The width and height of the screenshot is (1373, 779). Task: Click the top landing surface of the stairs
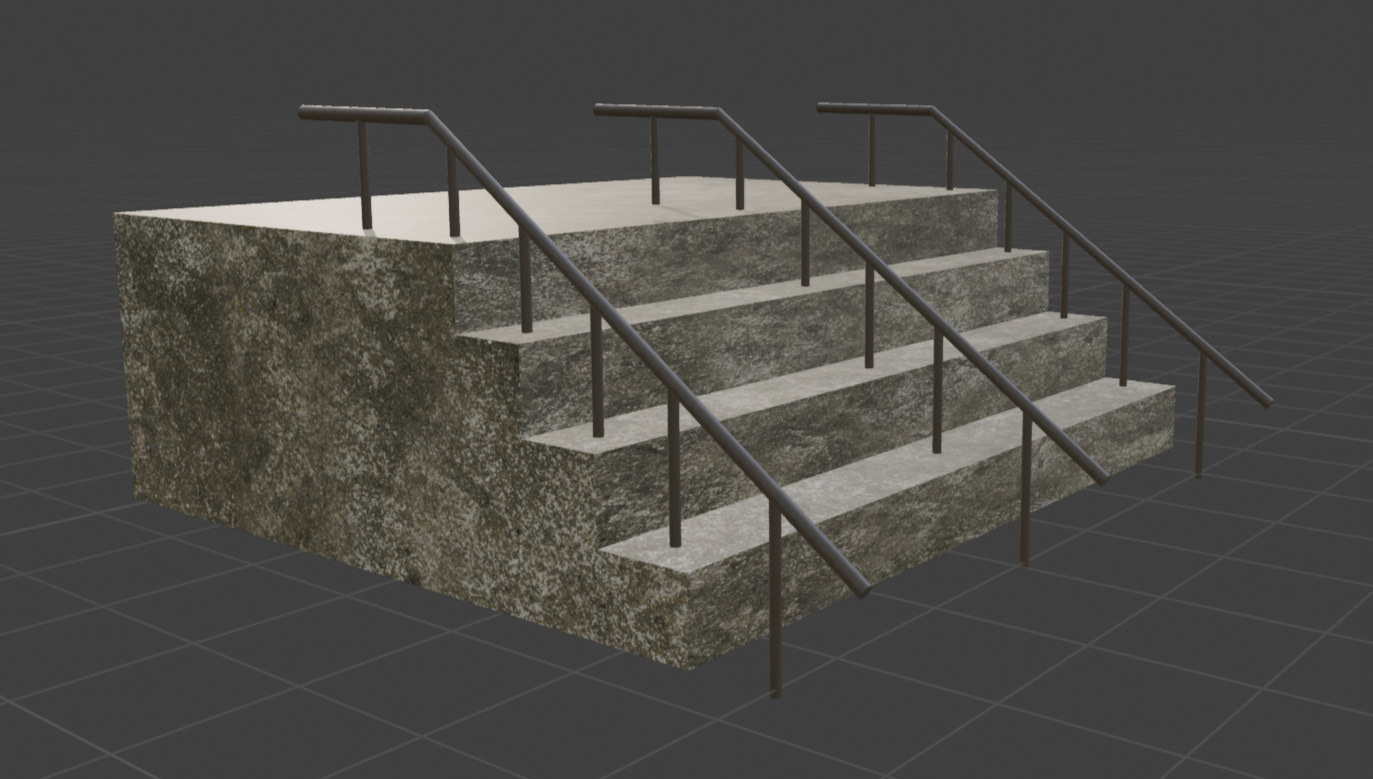click(x=560, y=209)
